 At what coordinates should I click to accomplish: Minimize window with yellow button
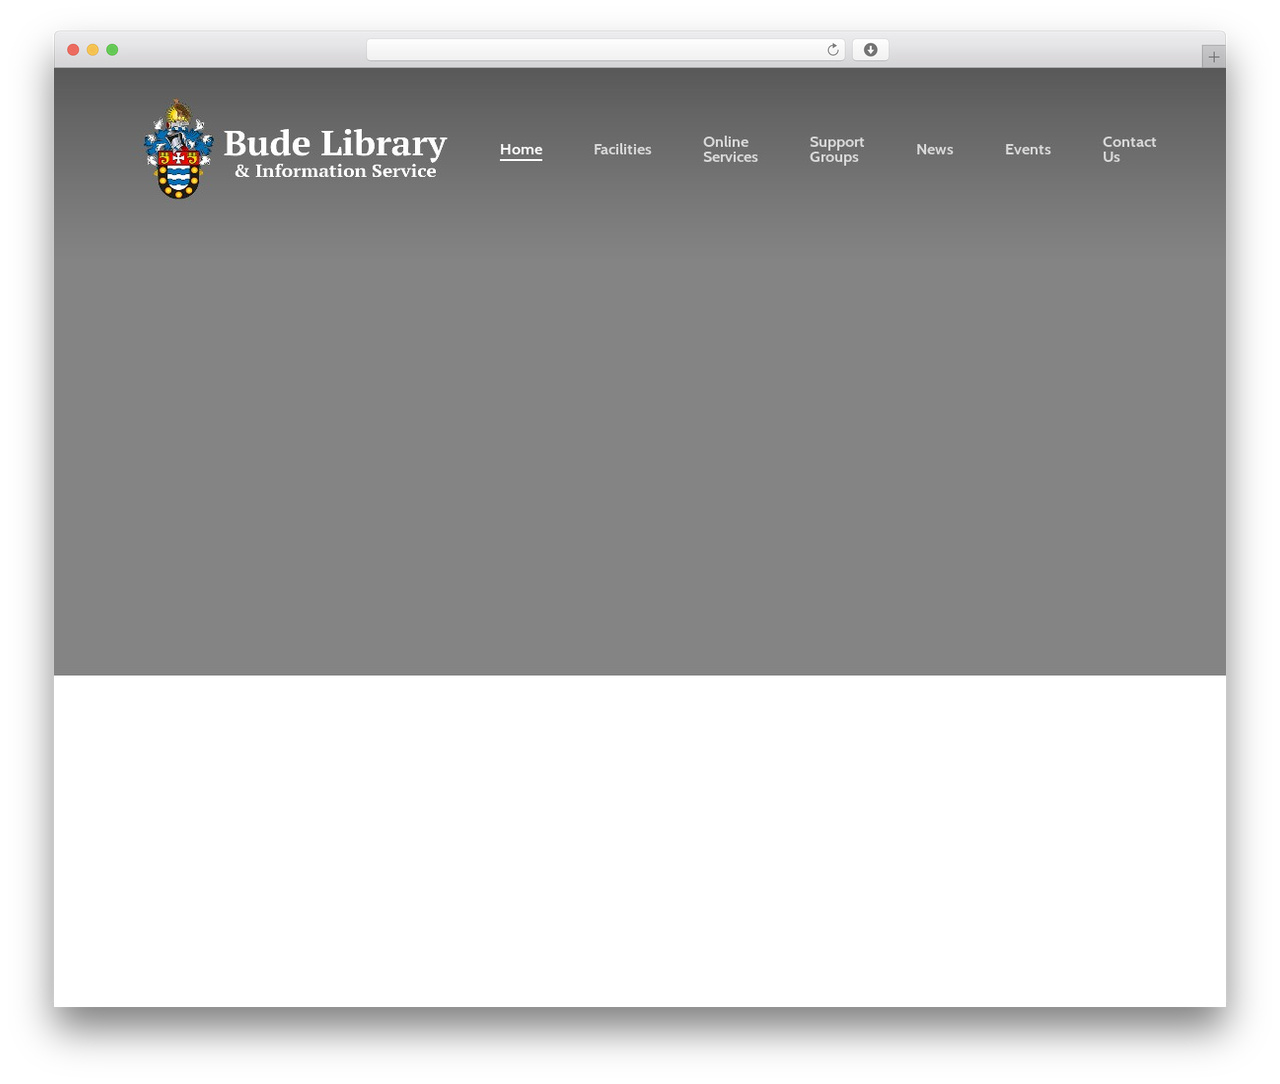[92, 50]
